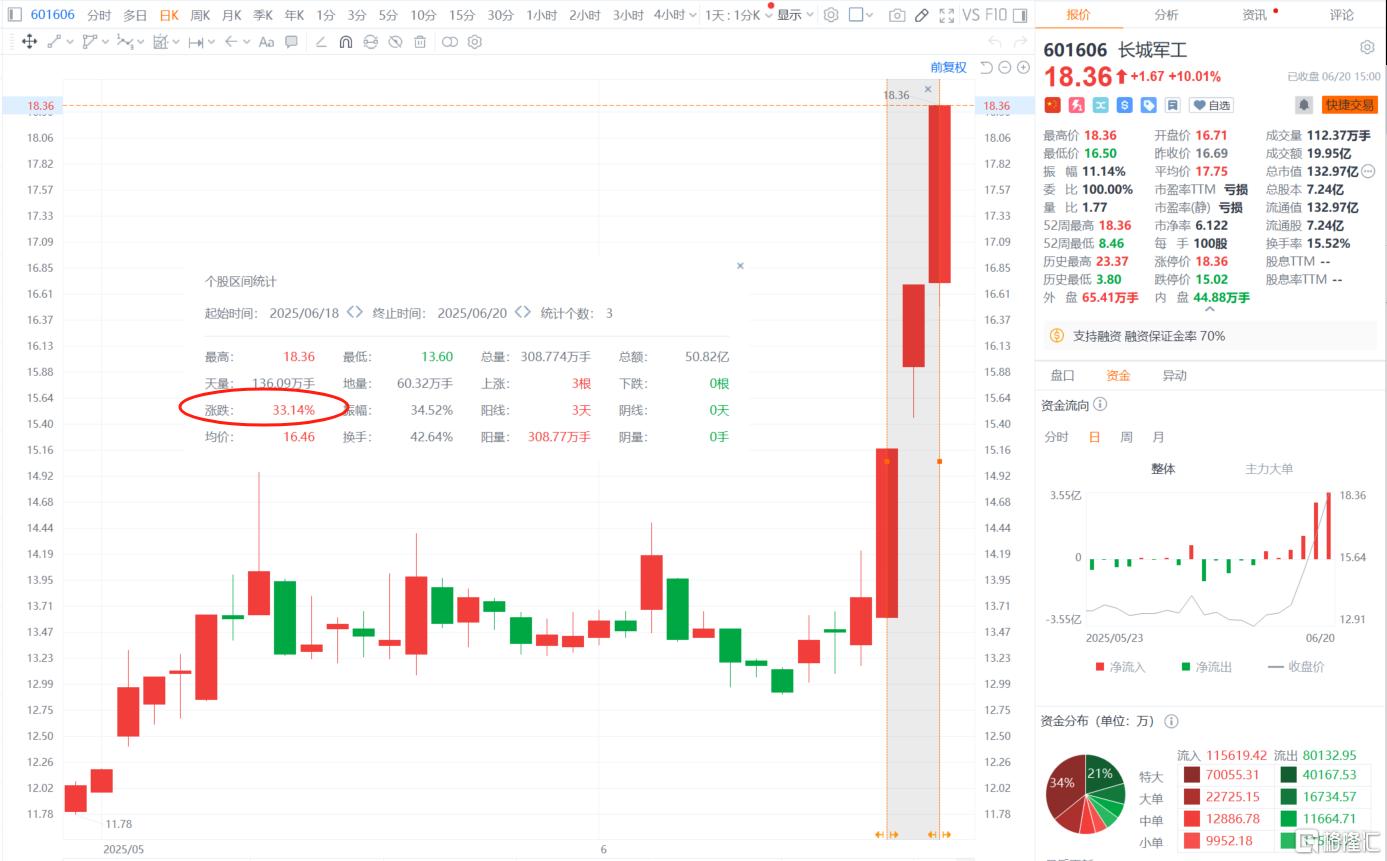This screenshot has width=1387, height=861.
Task: Delete drawings with trash bin icon
Action: point(420,42)
